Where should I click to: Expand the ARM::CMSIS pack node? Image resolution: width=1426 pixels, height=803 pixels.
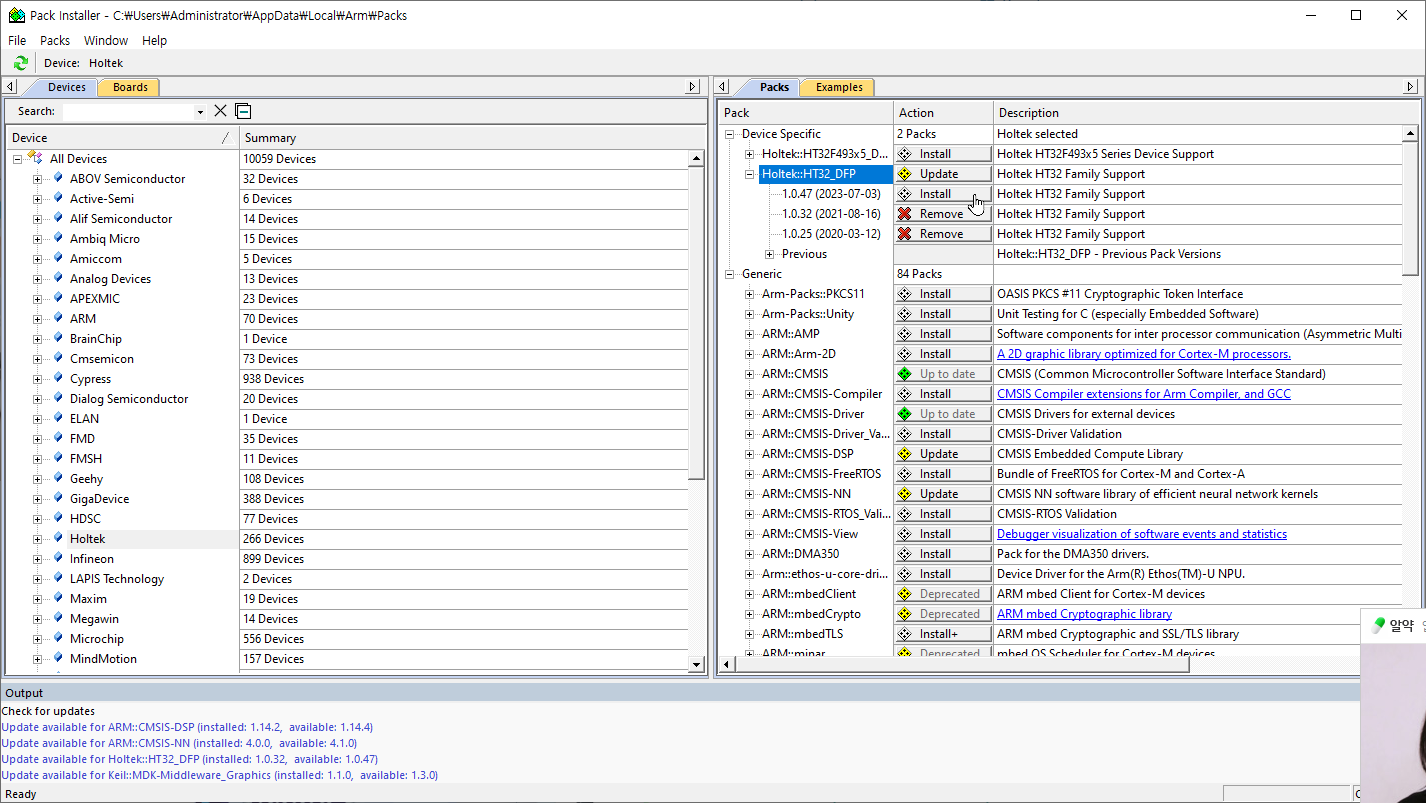tap(750, 374)
